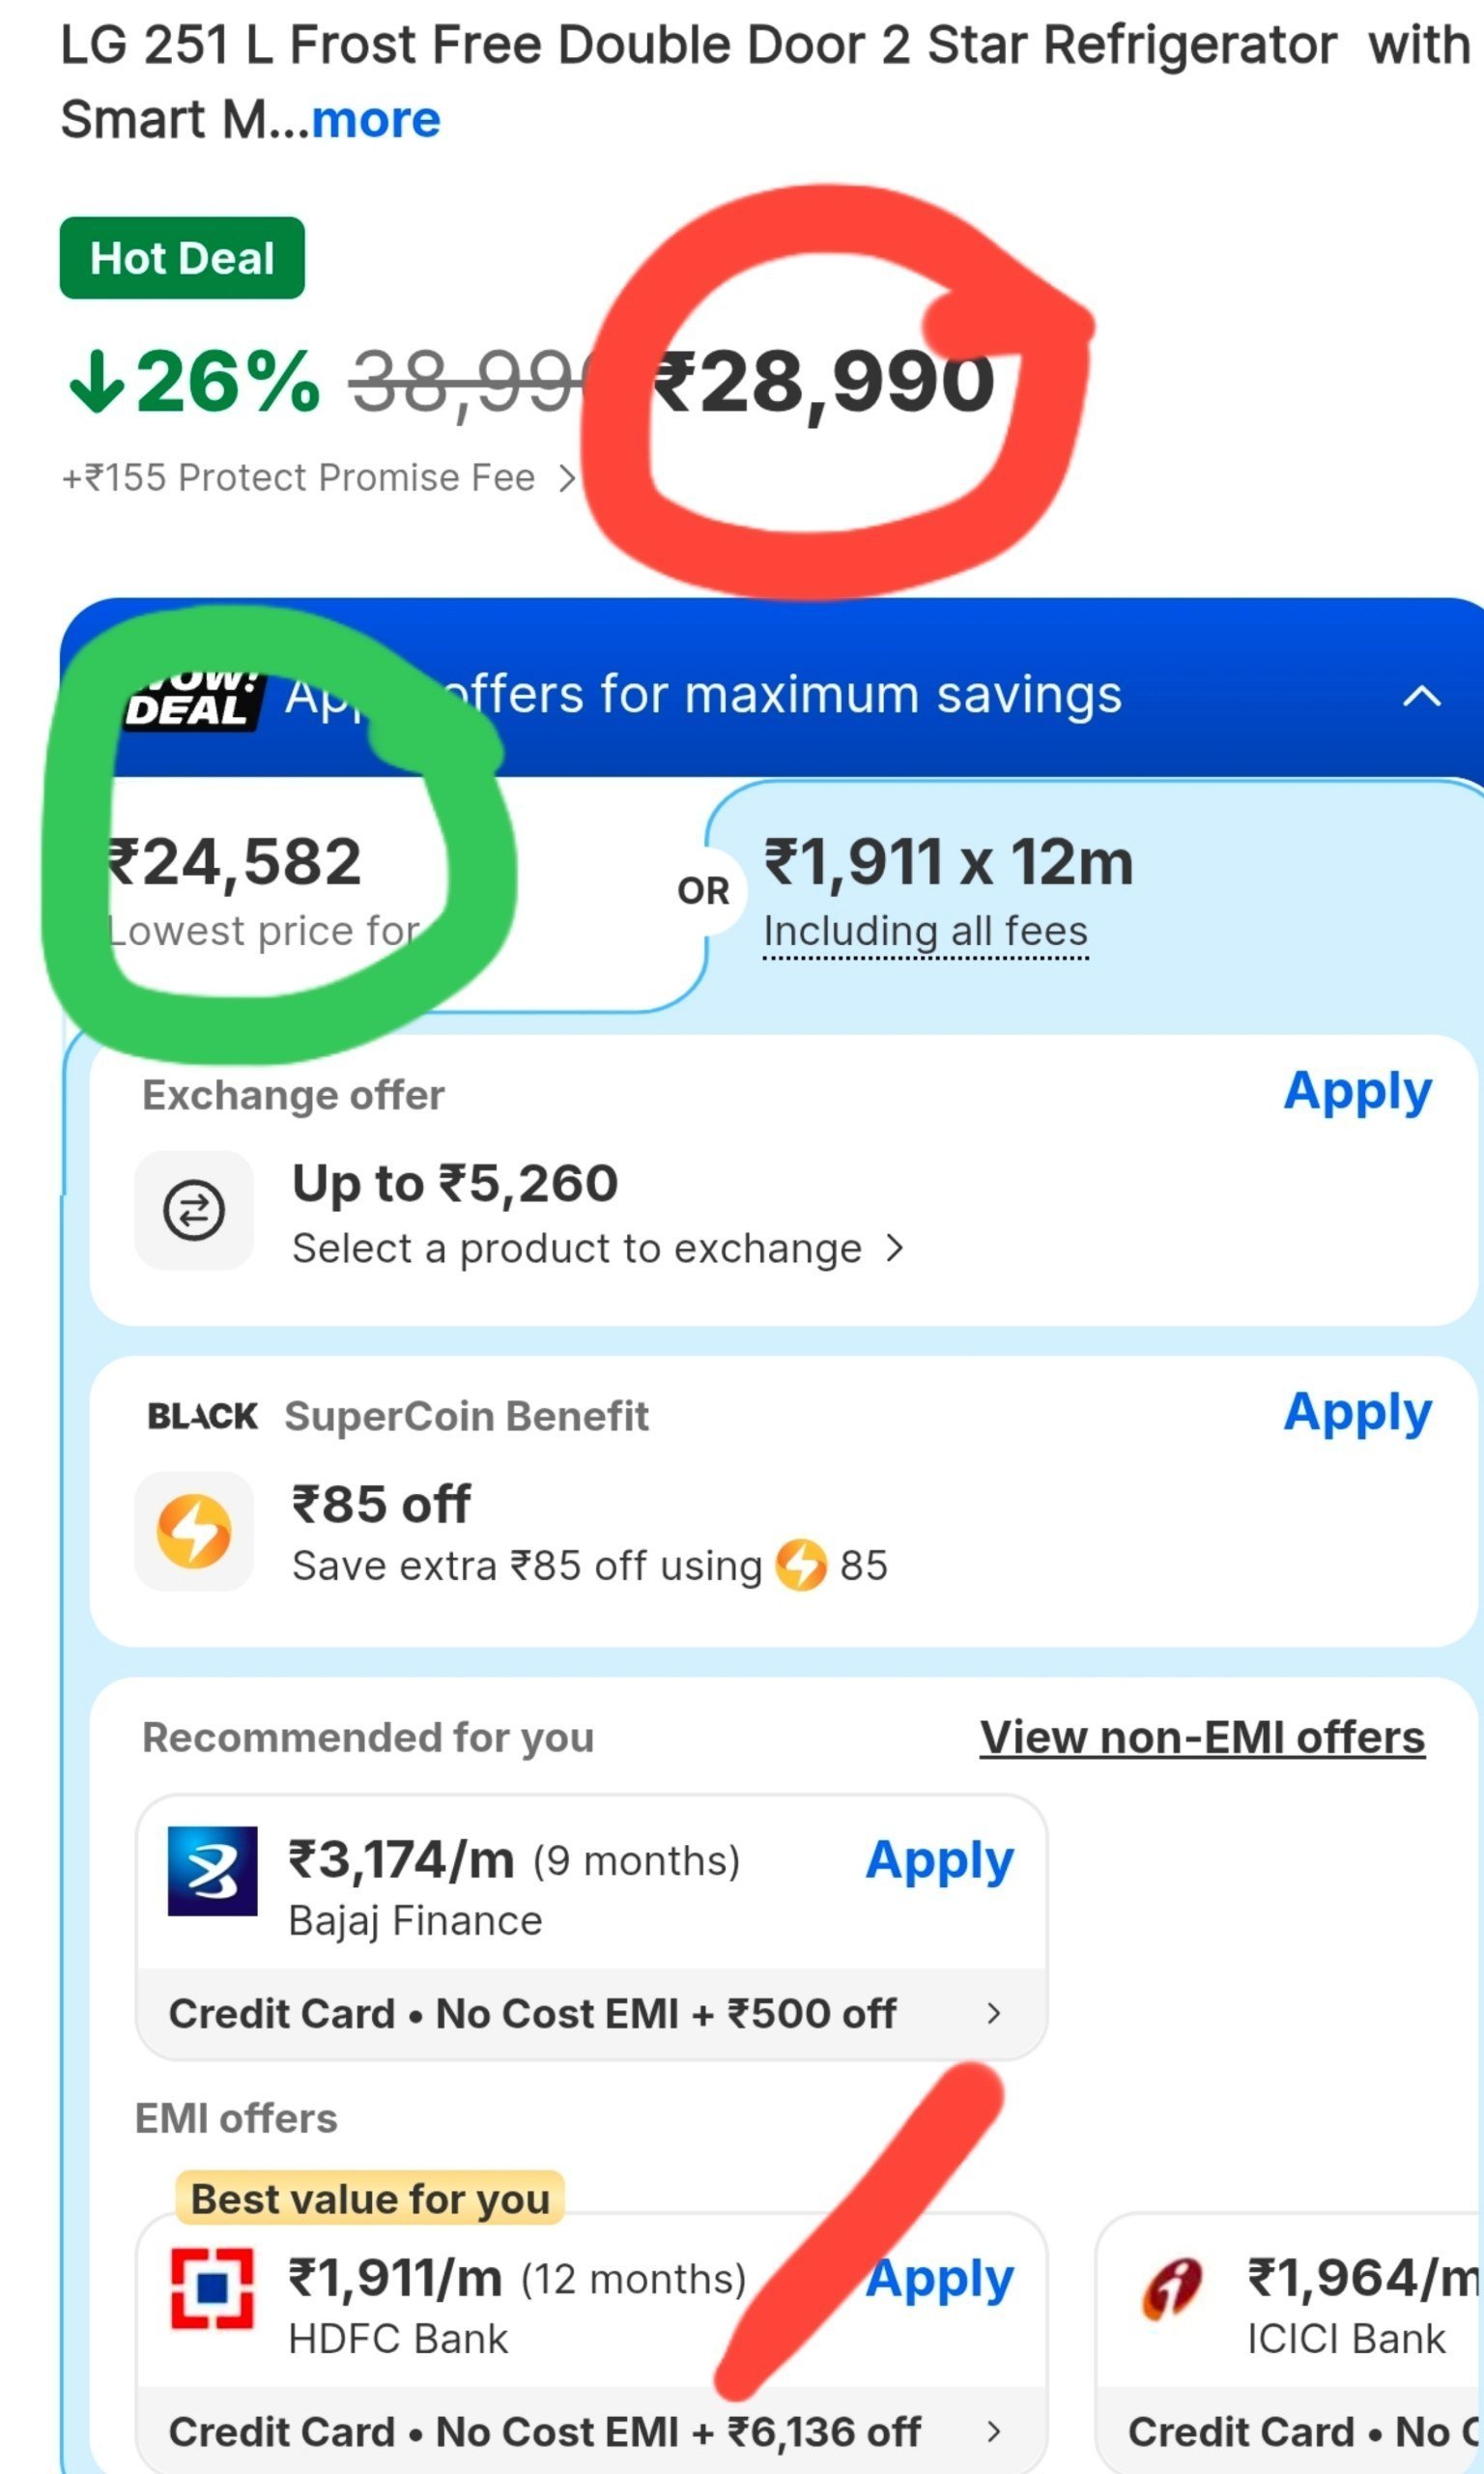Screen dimensions: 1484x2474
Task: Expand Bajaj No Cost EMI ₹500 off details
Action: 592,2013
